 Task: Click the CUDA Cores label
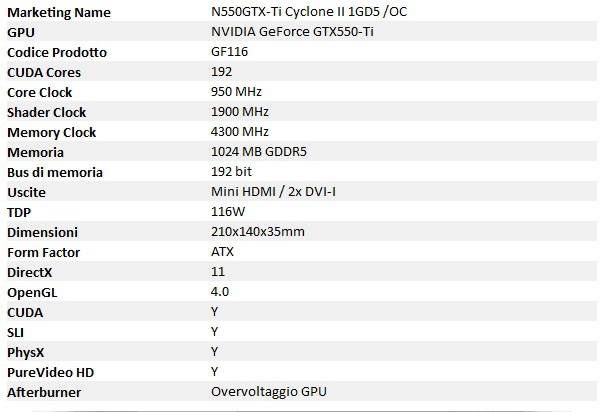pyautogui.click(x=44, y=72)
